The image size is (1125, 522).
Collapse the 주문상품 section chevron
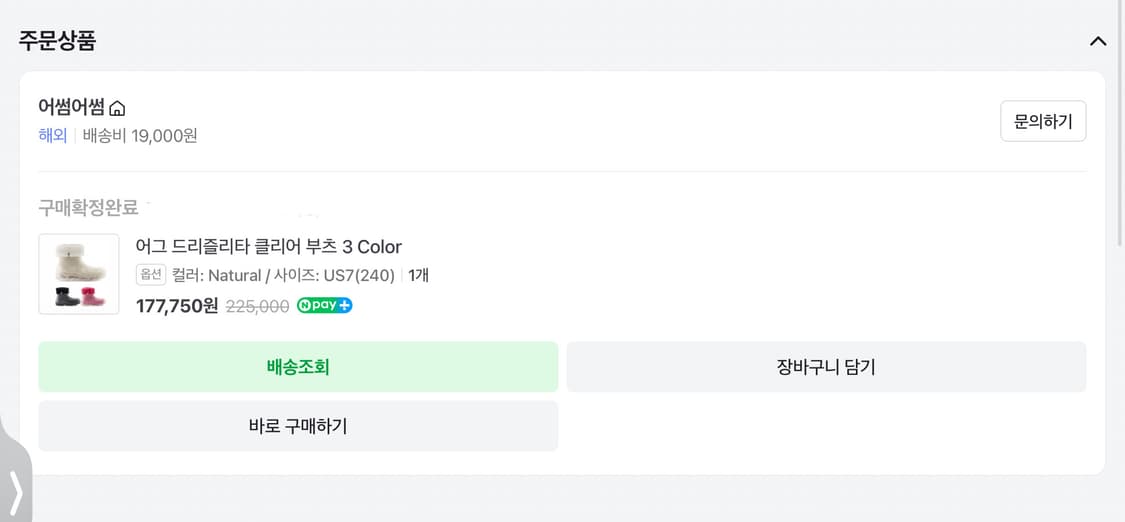tap(1097, 41)
